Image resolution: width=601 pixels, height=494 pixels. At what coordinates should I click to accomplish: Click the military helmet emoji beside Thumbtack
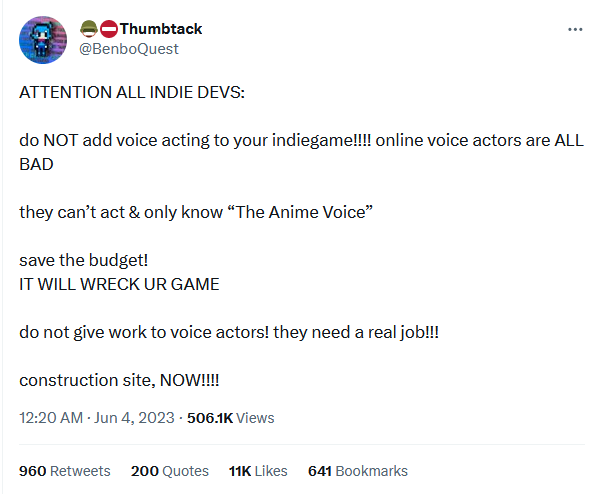88,28
